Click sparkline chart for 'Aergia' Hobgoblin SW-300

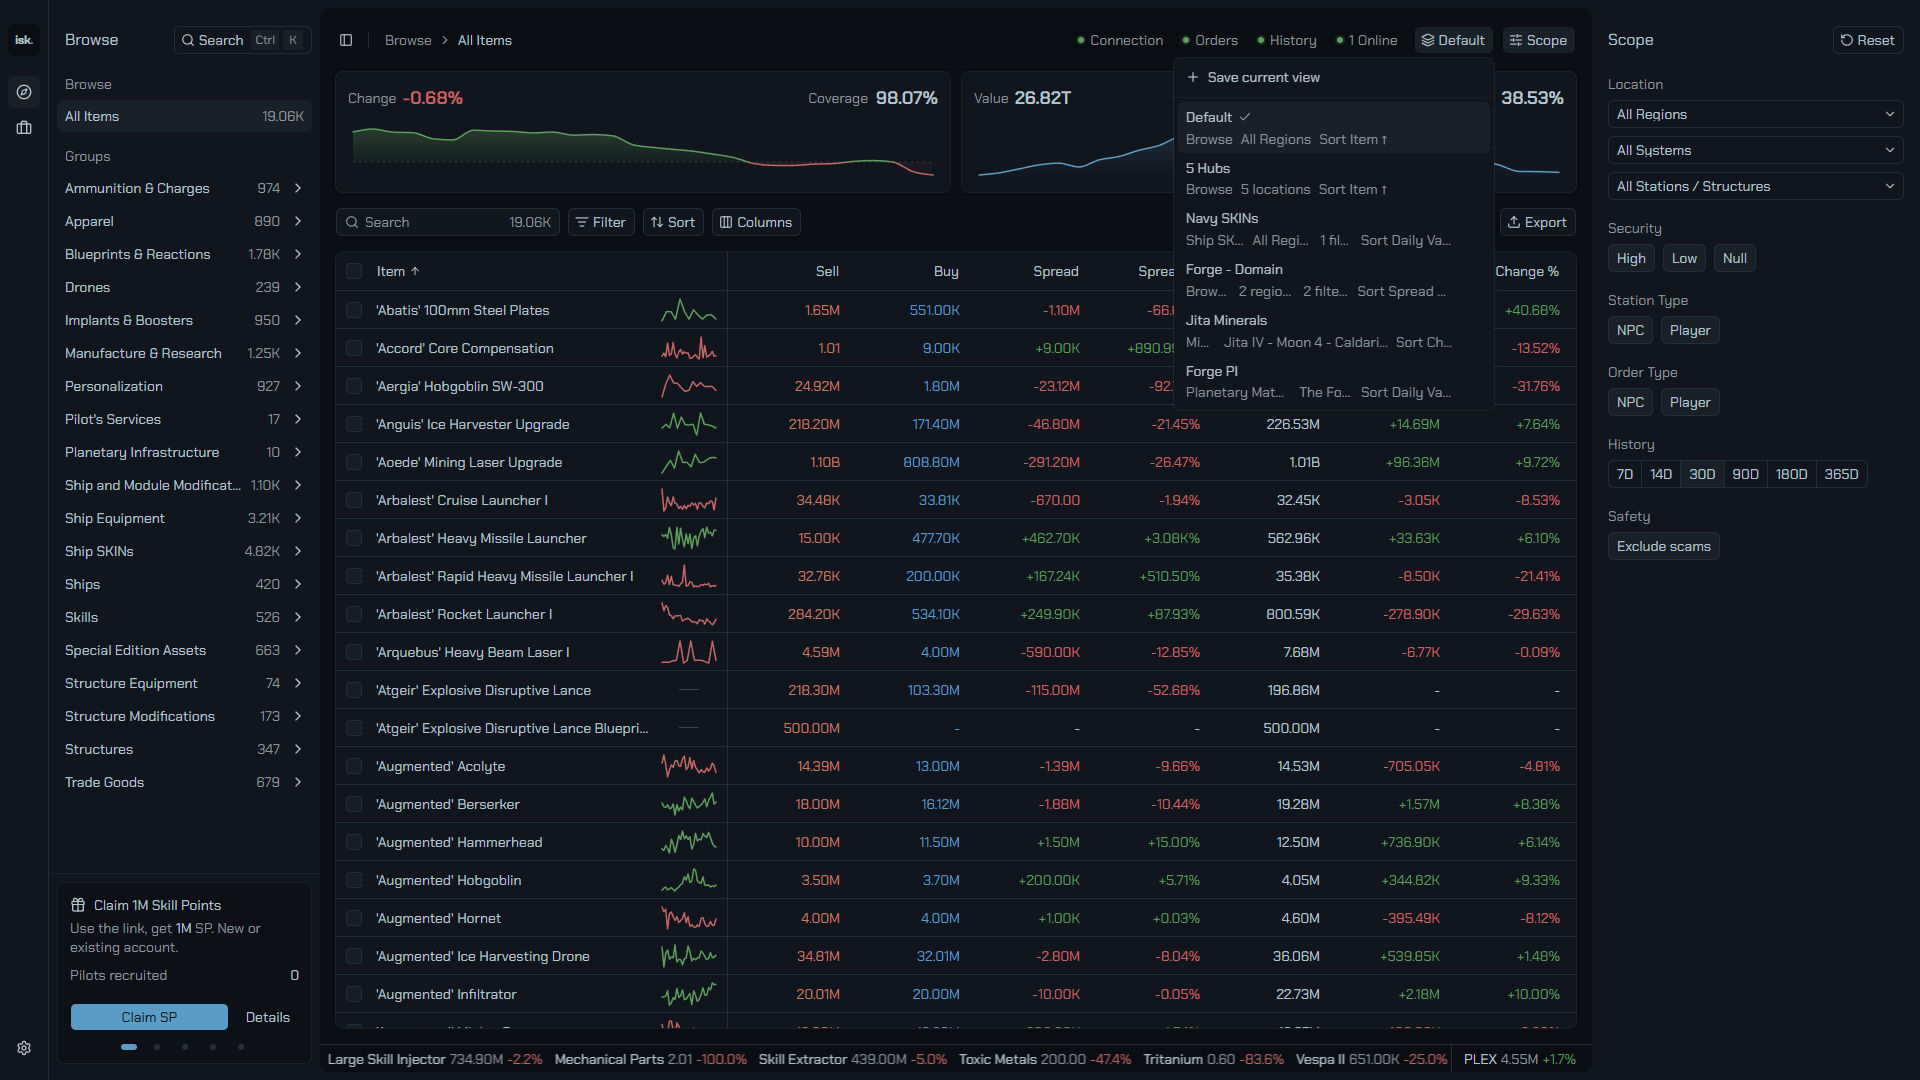click(689, 386)
